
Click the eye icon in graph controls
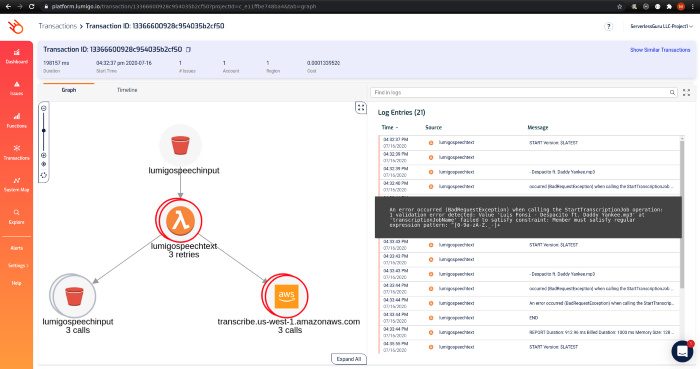coord(44,164)
